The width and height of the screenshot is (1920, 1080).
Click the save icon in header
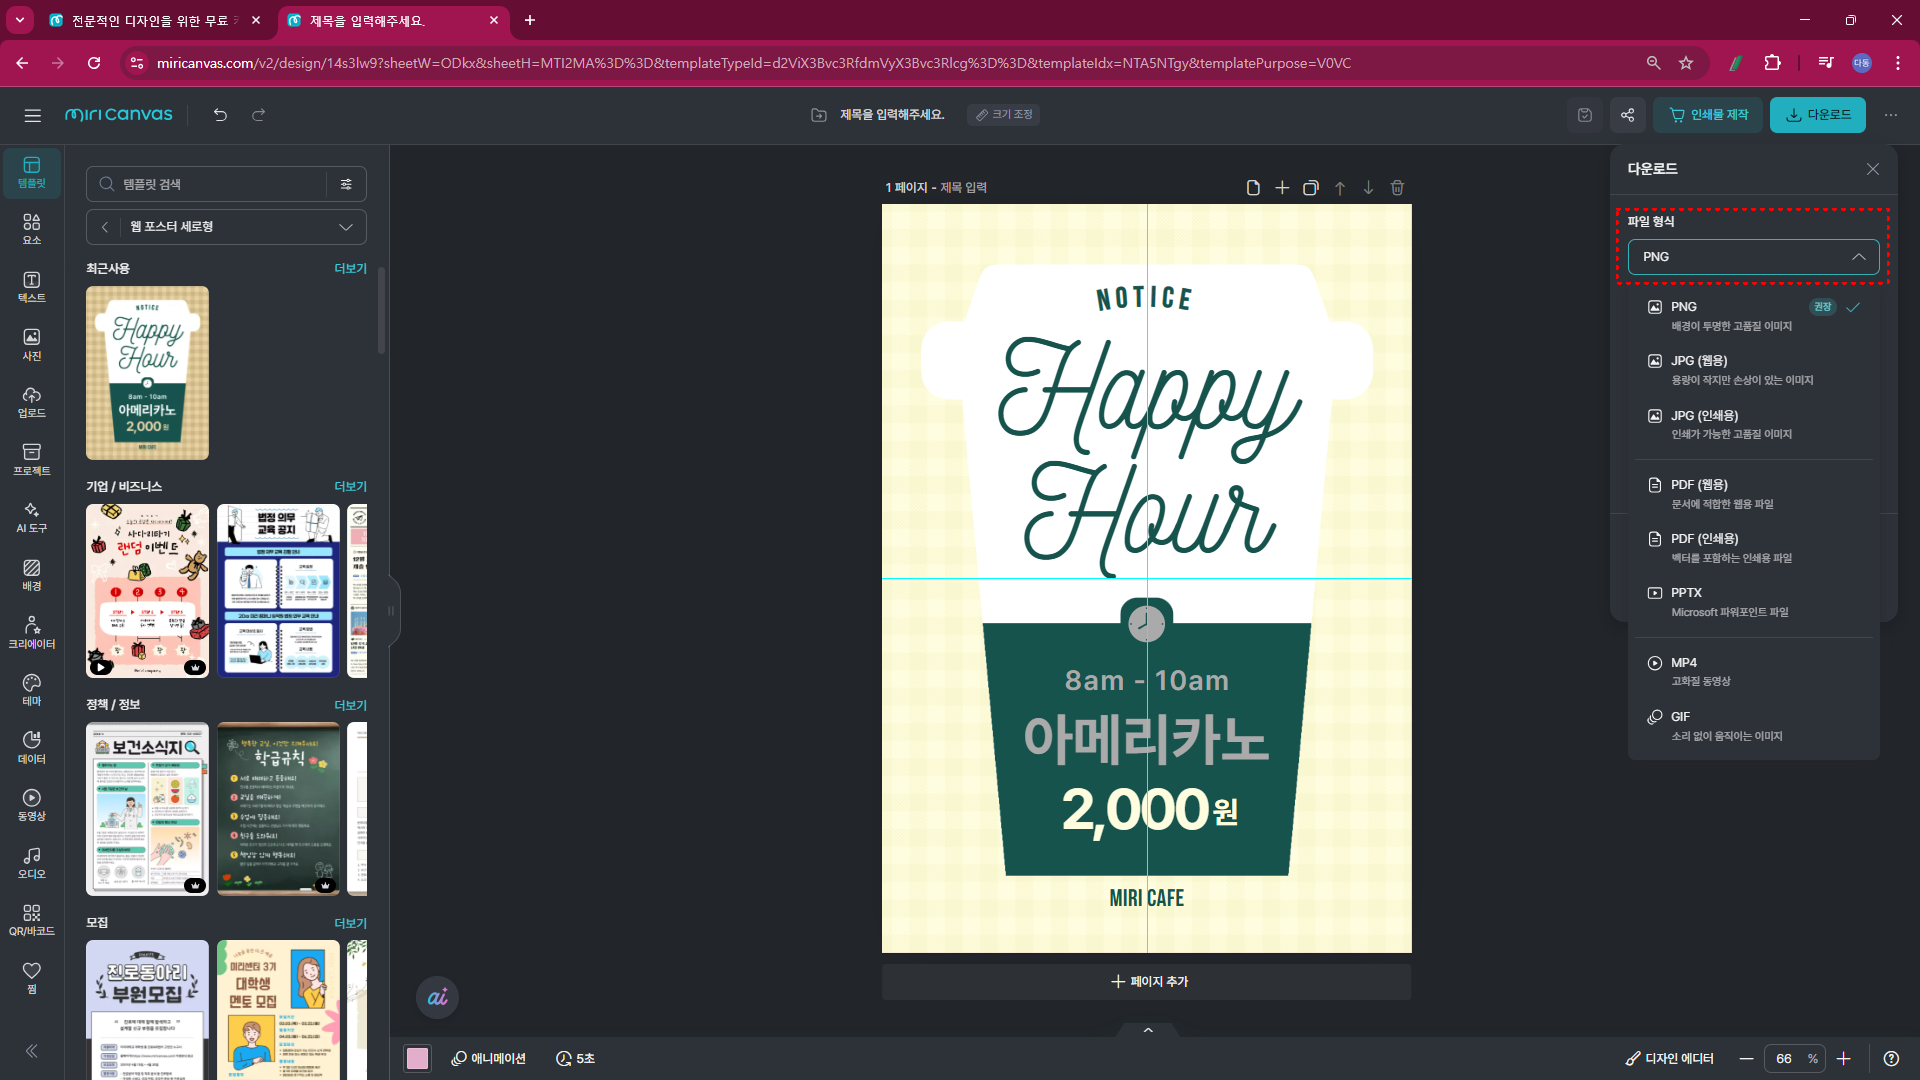tap(1585, 115)
